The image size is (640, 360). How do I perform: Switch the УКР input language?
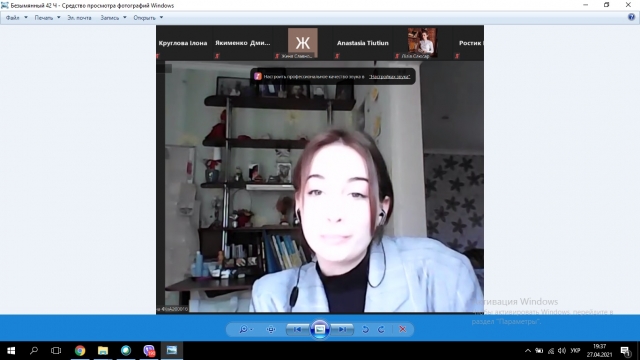(x=576, y=351)
